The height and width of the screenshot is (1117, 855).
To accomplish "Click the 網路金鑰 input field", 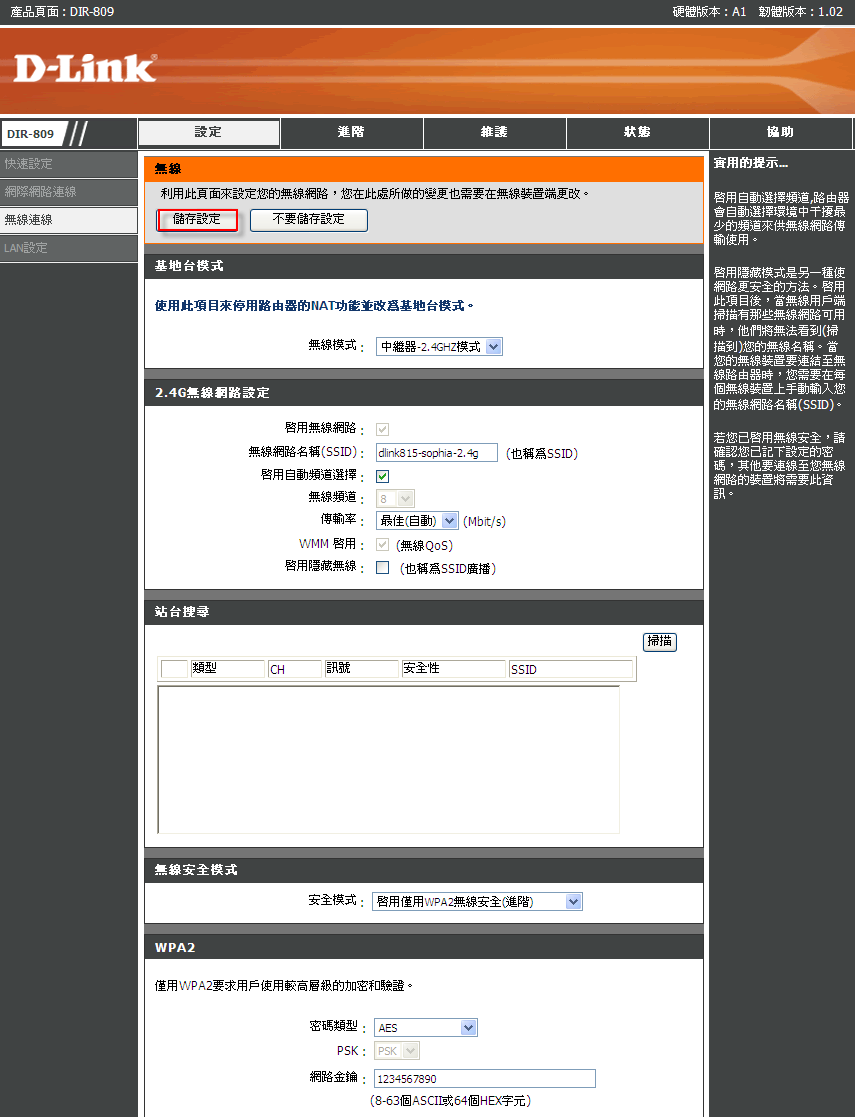I will (484, 1079).
